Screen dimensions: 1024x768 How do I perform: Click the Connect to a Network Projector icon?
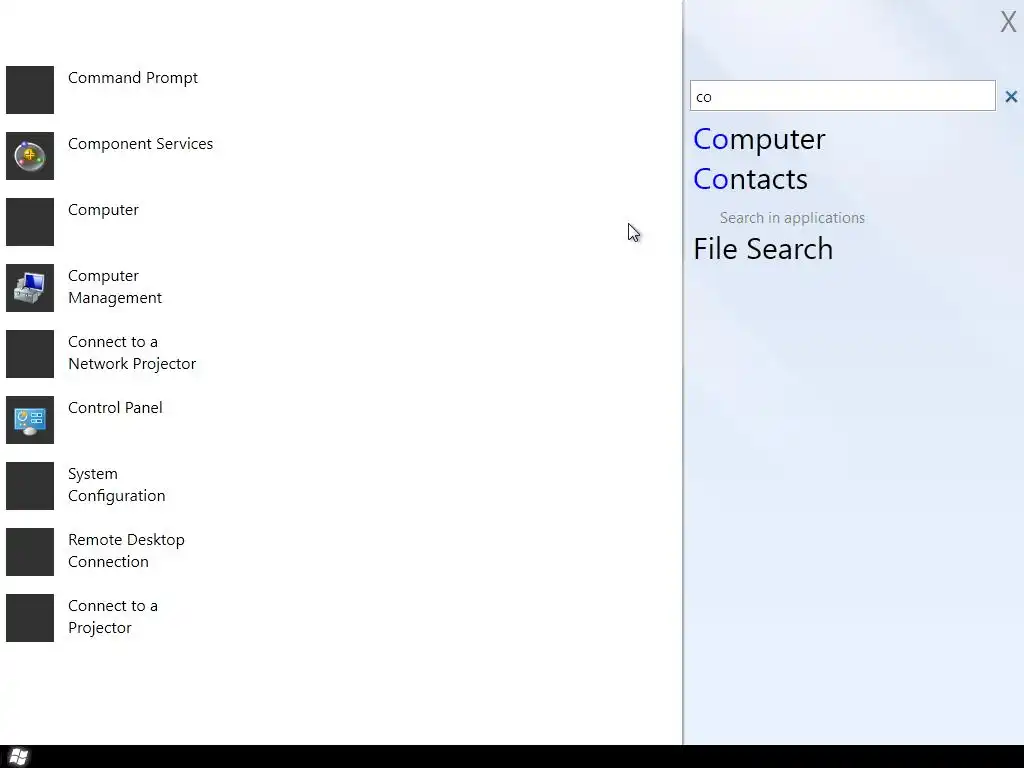click(x=30, y=354)
